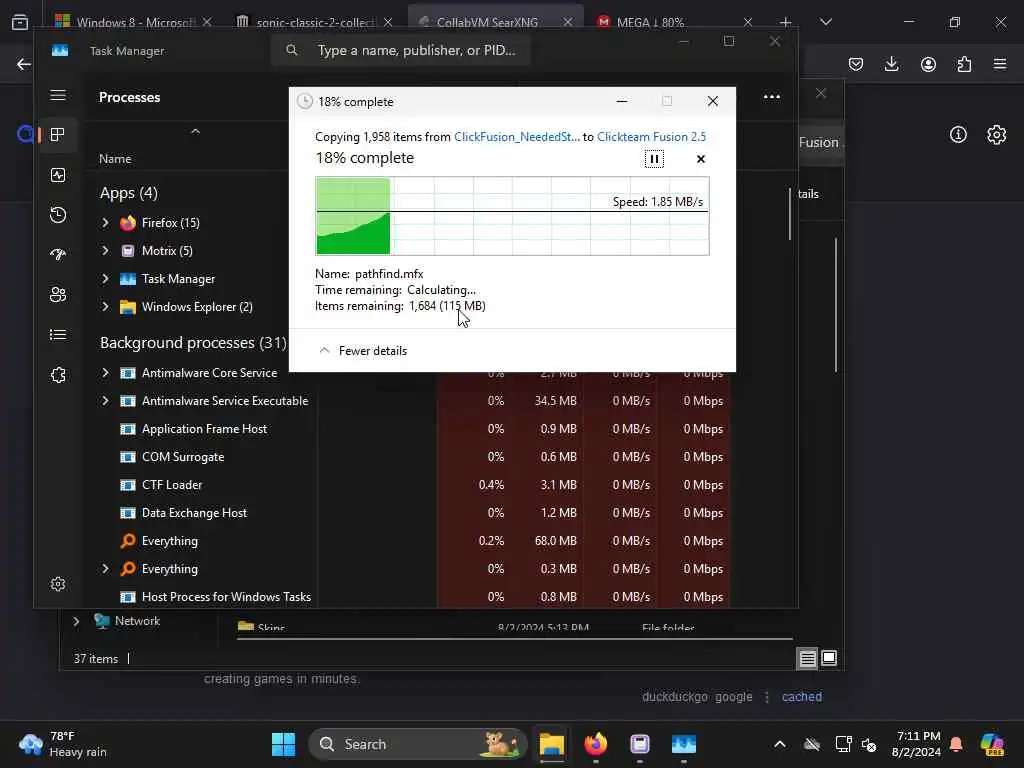Expand Task Manager process entry

[105, 279]
